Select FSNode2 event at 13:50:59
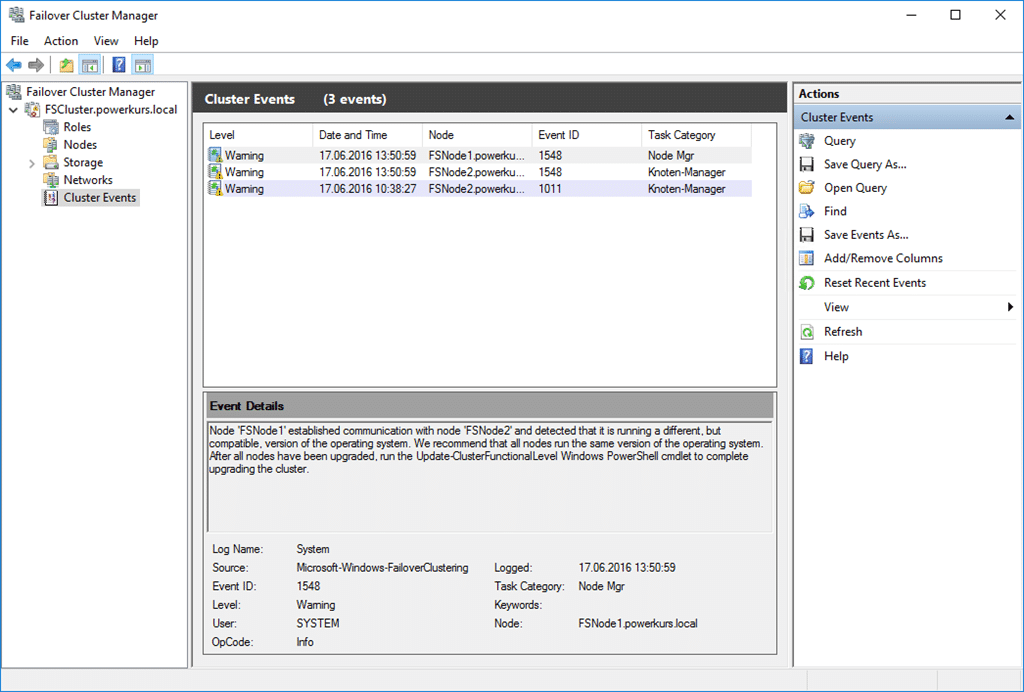The height and width of the screenshot is (692, 1024). point(478,172)
